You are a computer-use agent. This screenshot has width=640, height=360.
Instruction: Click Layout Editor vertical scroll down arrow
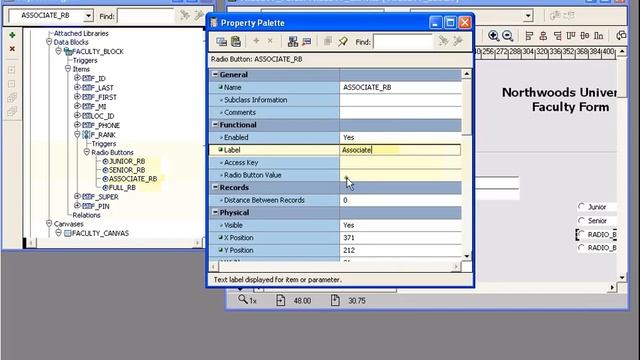(x=622, y=278)
